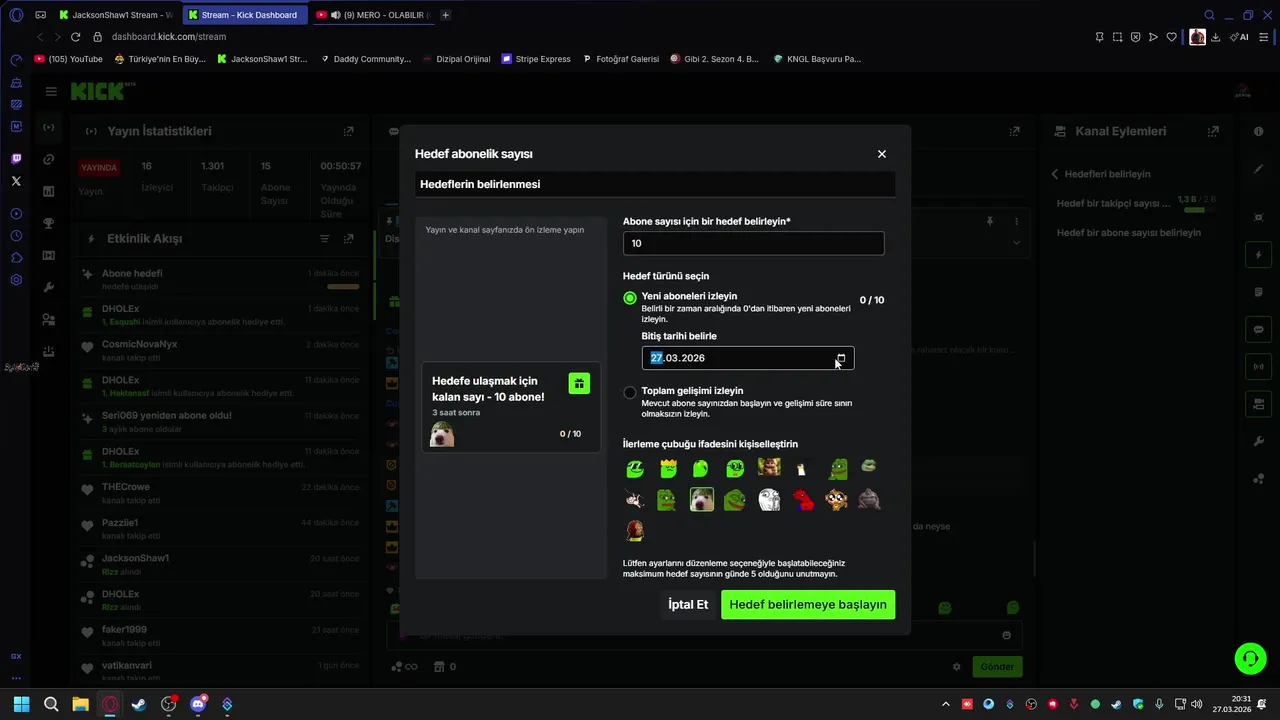Screen dimensions: 1280x720
Task: Open the YouTube bookmark
Action: [x=69, y=59]
